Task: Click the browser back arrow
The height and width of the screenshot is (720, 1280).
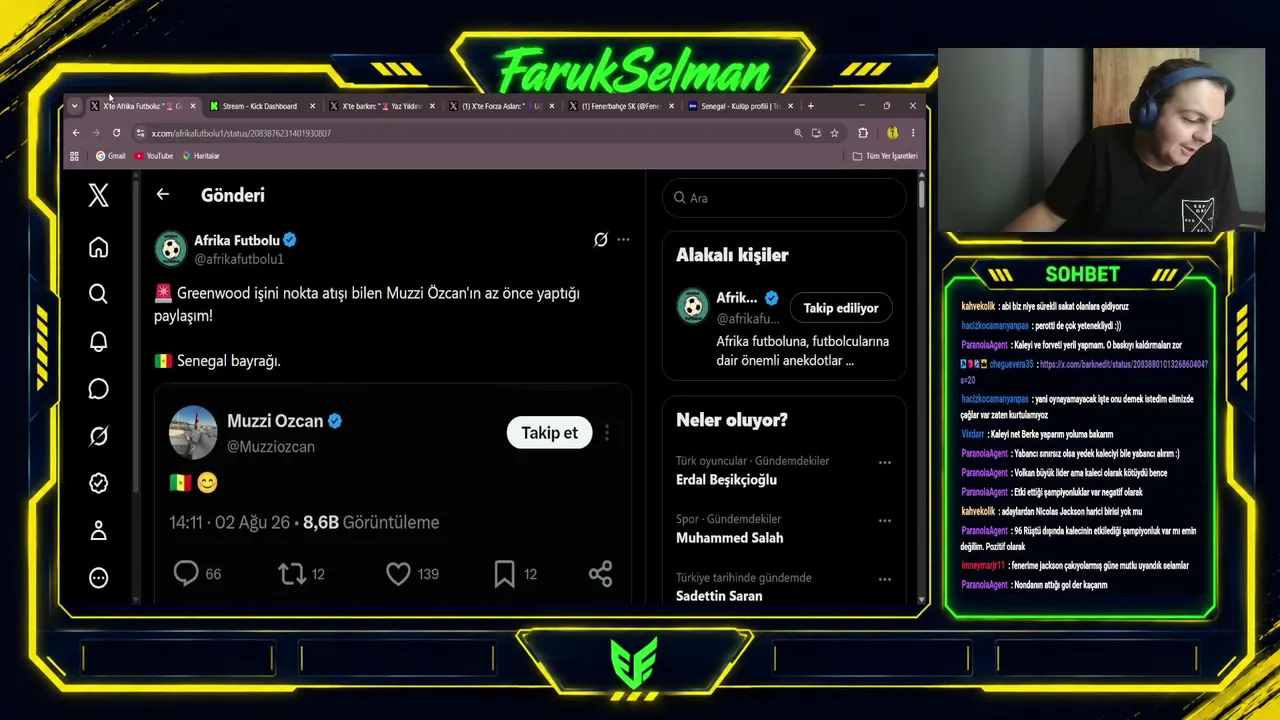Action: pyautogui.click(x=76, y=133)
